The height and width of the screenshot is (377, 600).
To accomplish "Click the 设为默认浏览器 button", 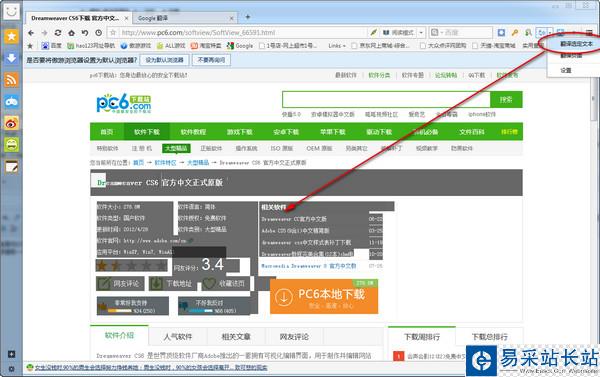I will click(x=165, y=60).
